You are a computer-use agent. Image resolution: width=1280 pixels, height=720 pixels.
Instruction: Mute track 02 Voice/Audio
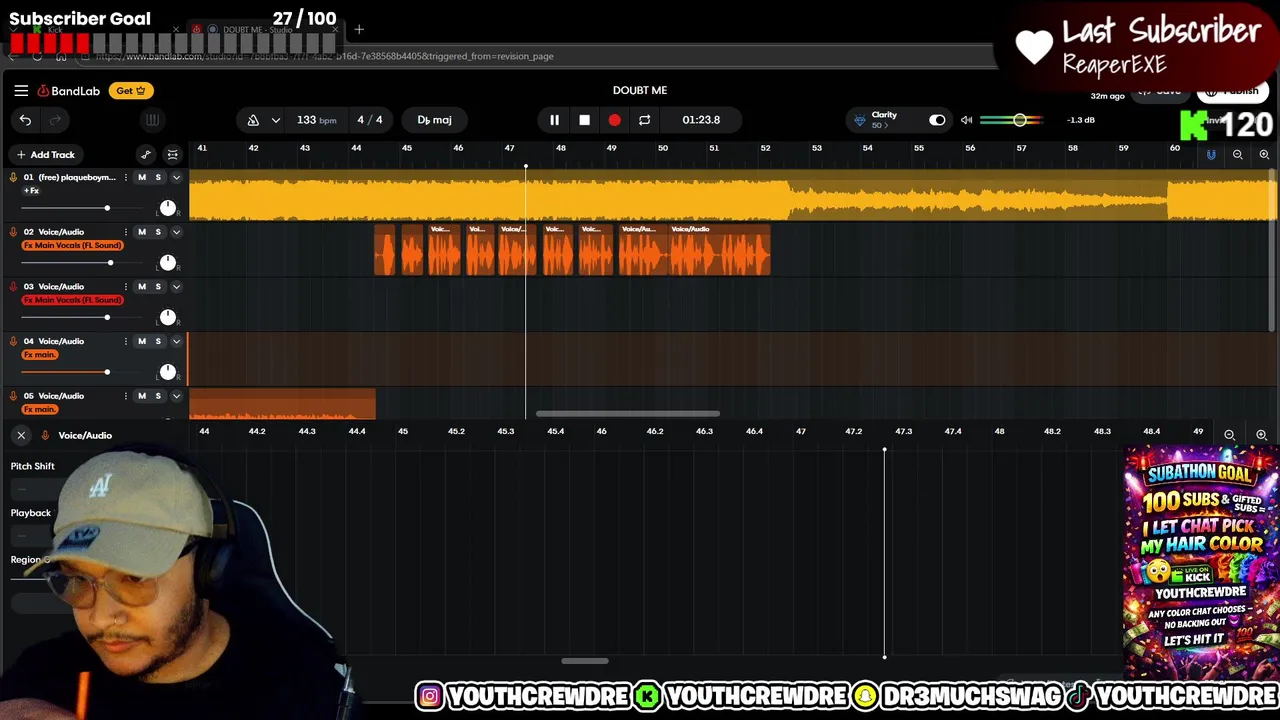click(x=142, y=232)
